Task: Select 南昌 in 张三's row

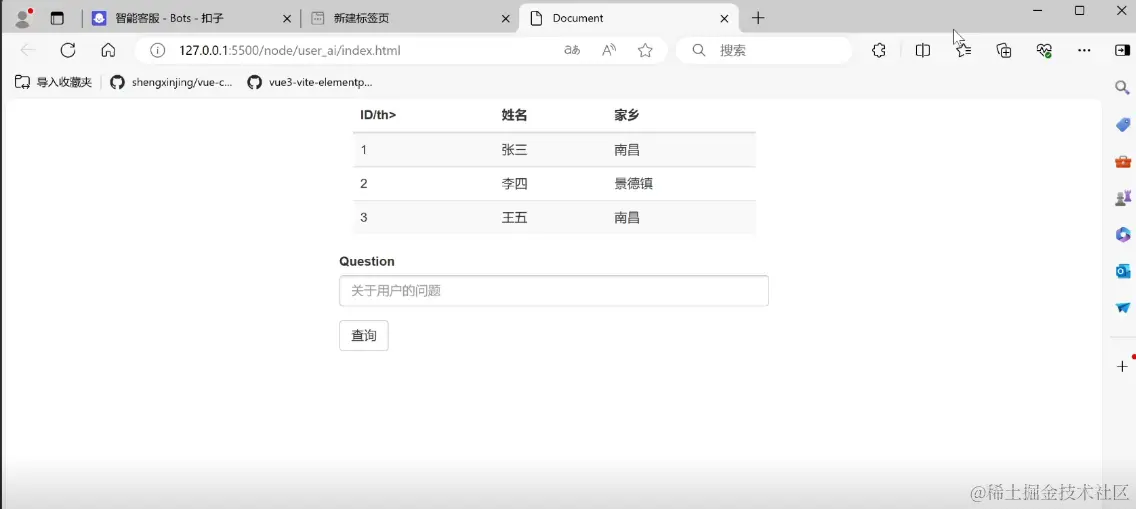Action: (627, 150)
